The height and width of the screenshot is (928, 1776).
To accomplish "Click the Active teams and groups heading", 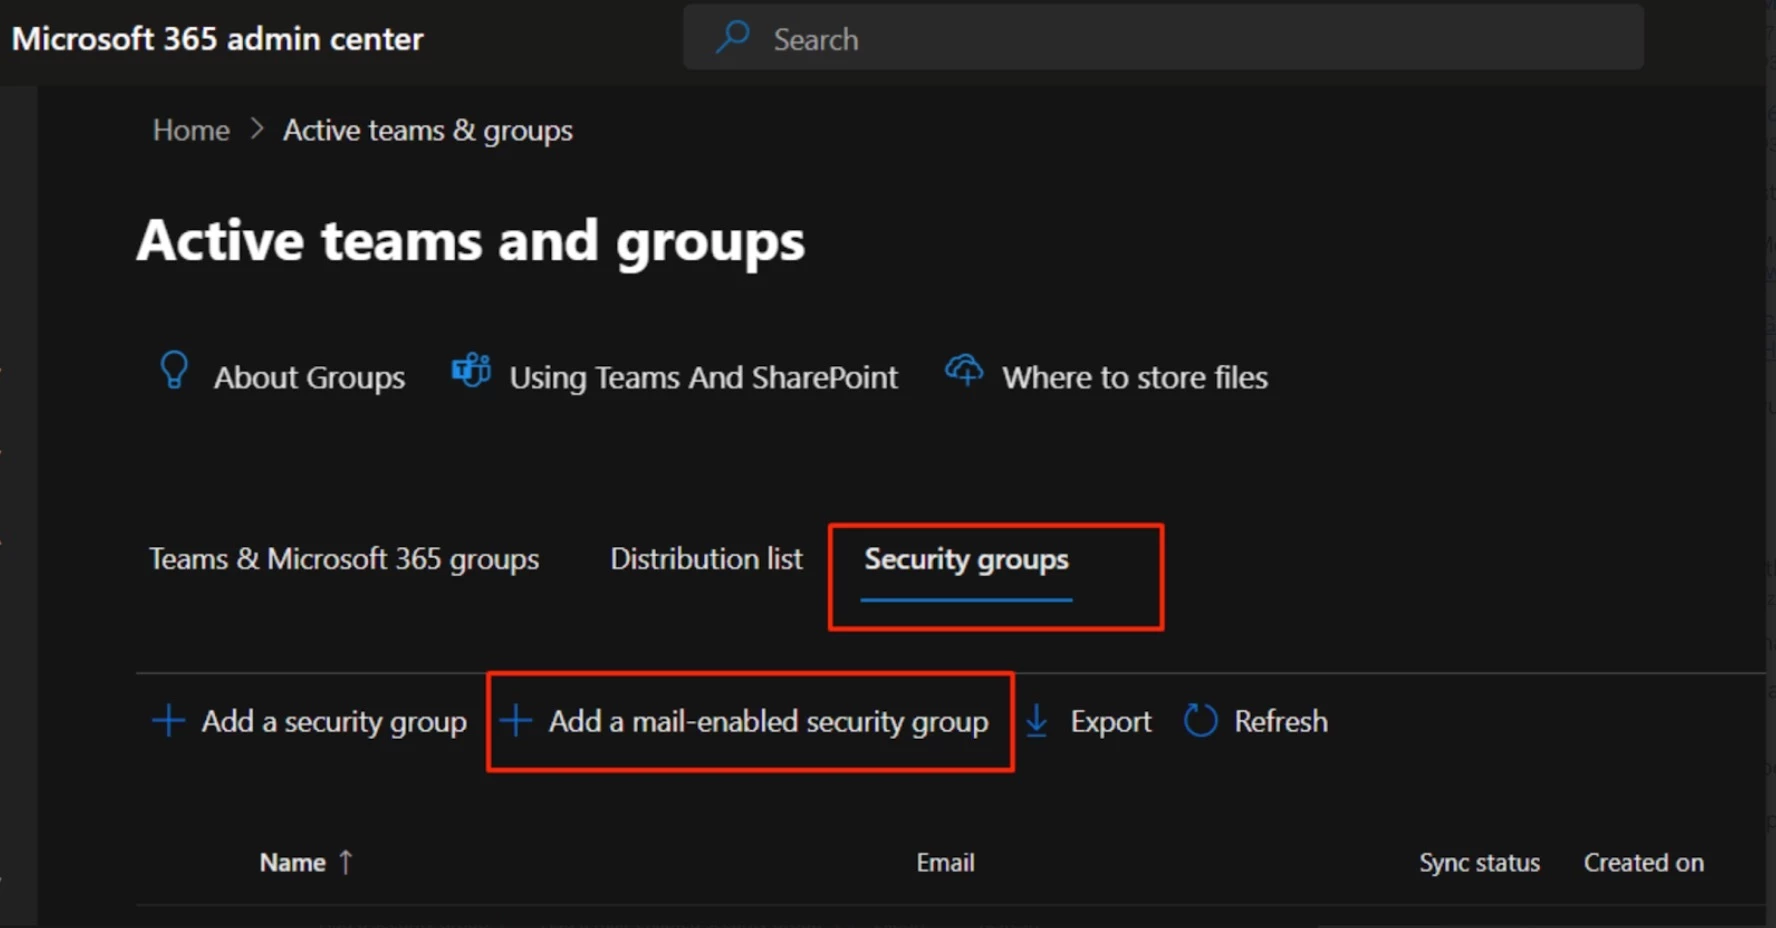I will pyautogui.click(x=470, y=241).
